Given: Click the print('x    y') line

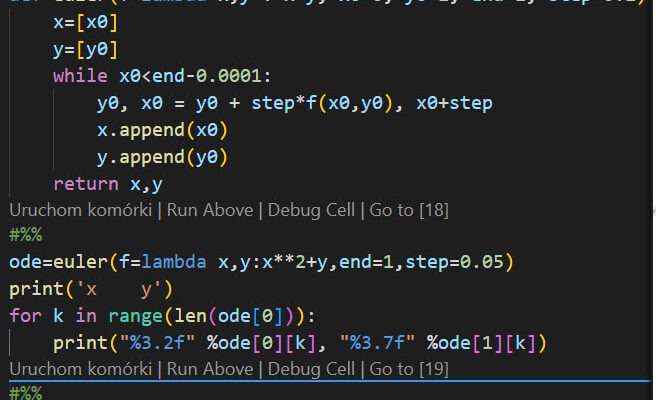Looking at the screenshot, I should tap(70, 290).
